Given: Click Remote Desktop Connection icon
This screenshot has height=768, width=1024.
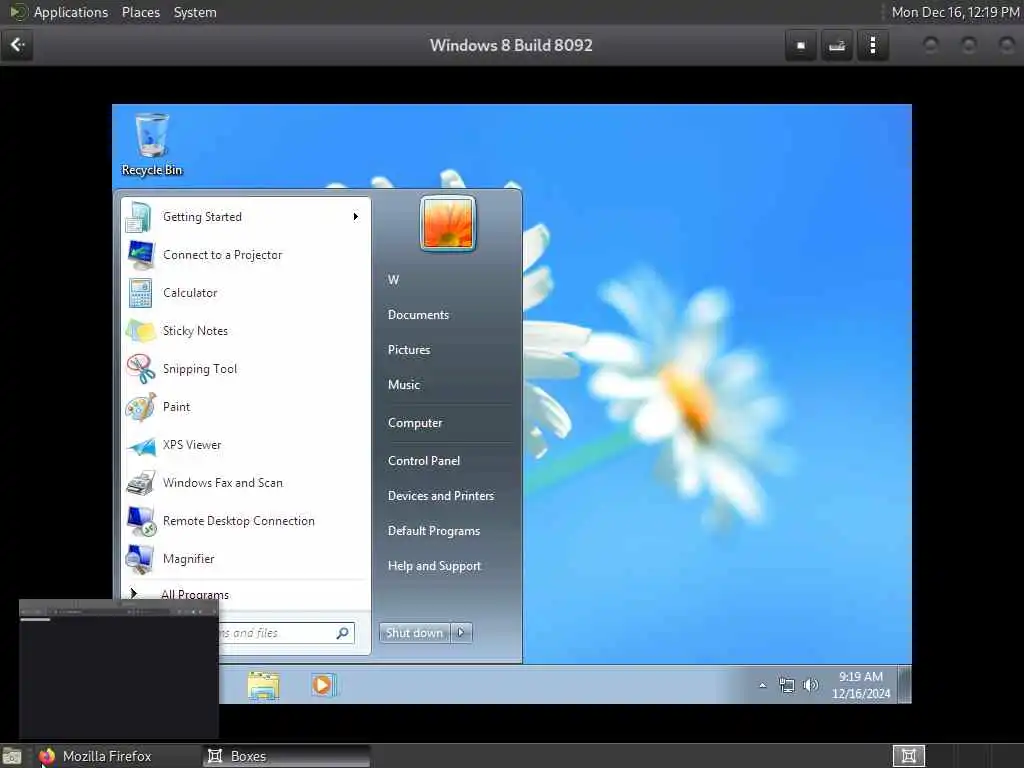Looking at the screenshot, I should tap(140, 521).
